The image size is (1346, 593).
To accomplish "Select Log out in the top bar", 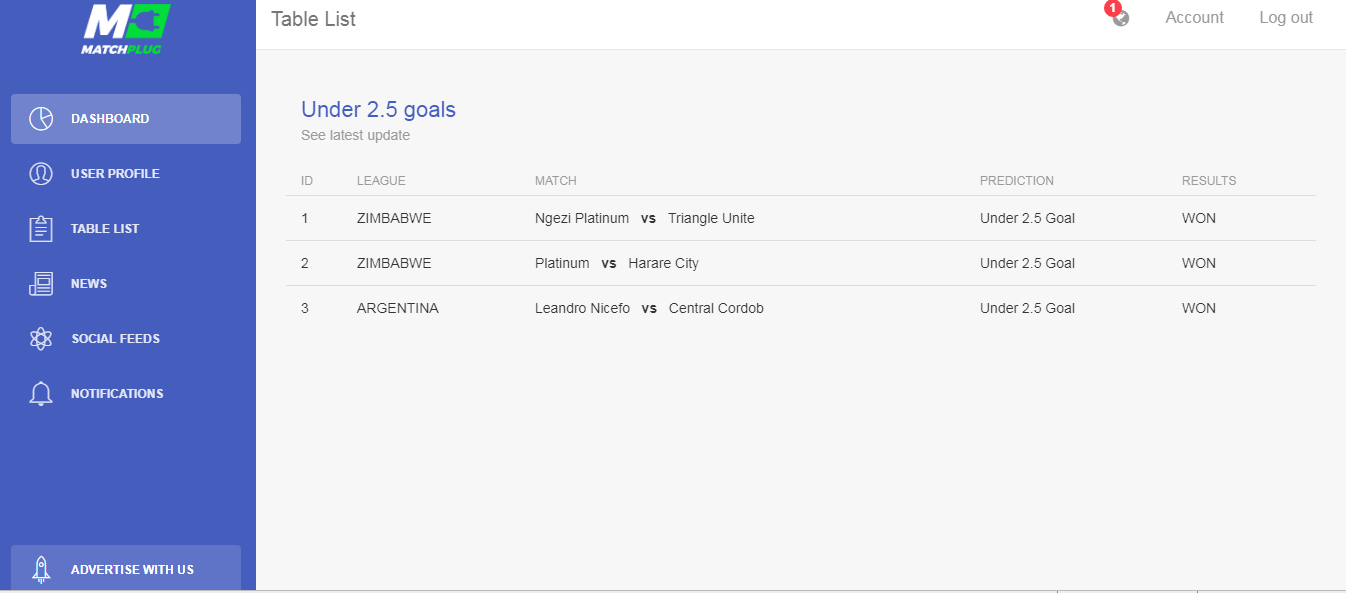I will point(1286,18).
